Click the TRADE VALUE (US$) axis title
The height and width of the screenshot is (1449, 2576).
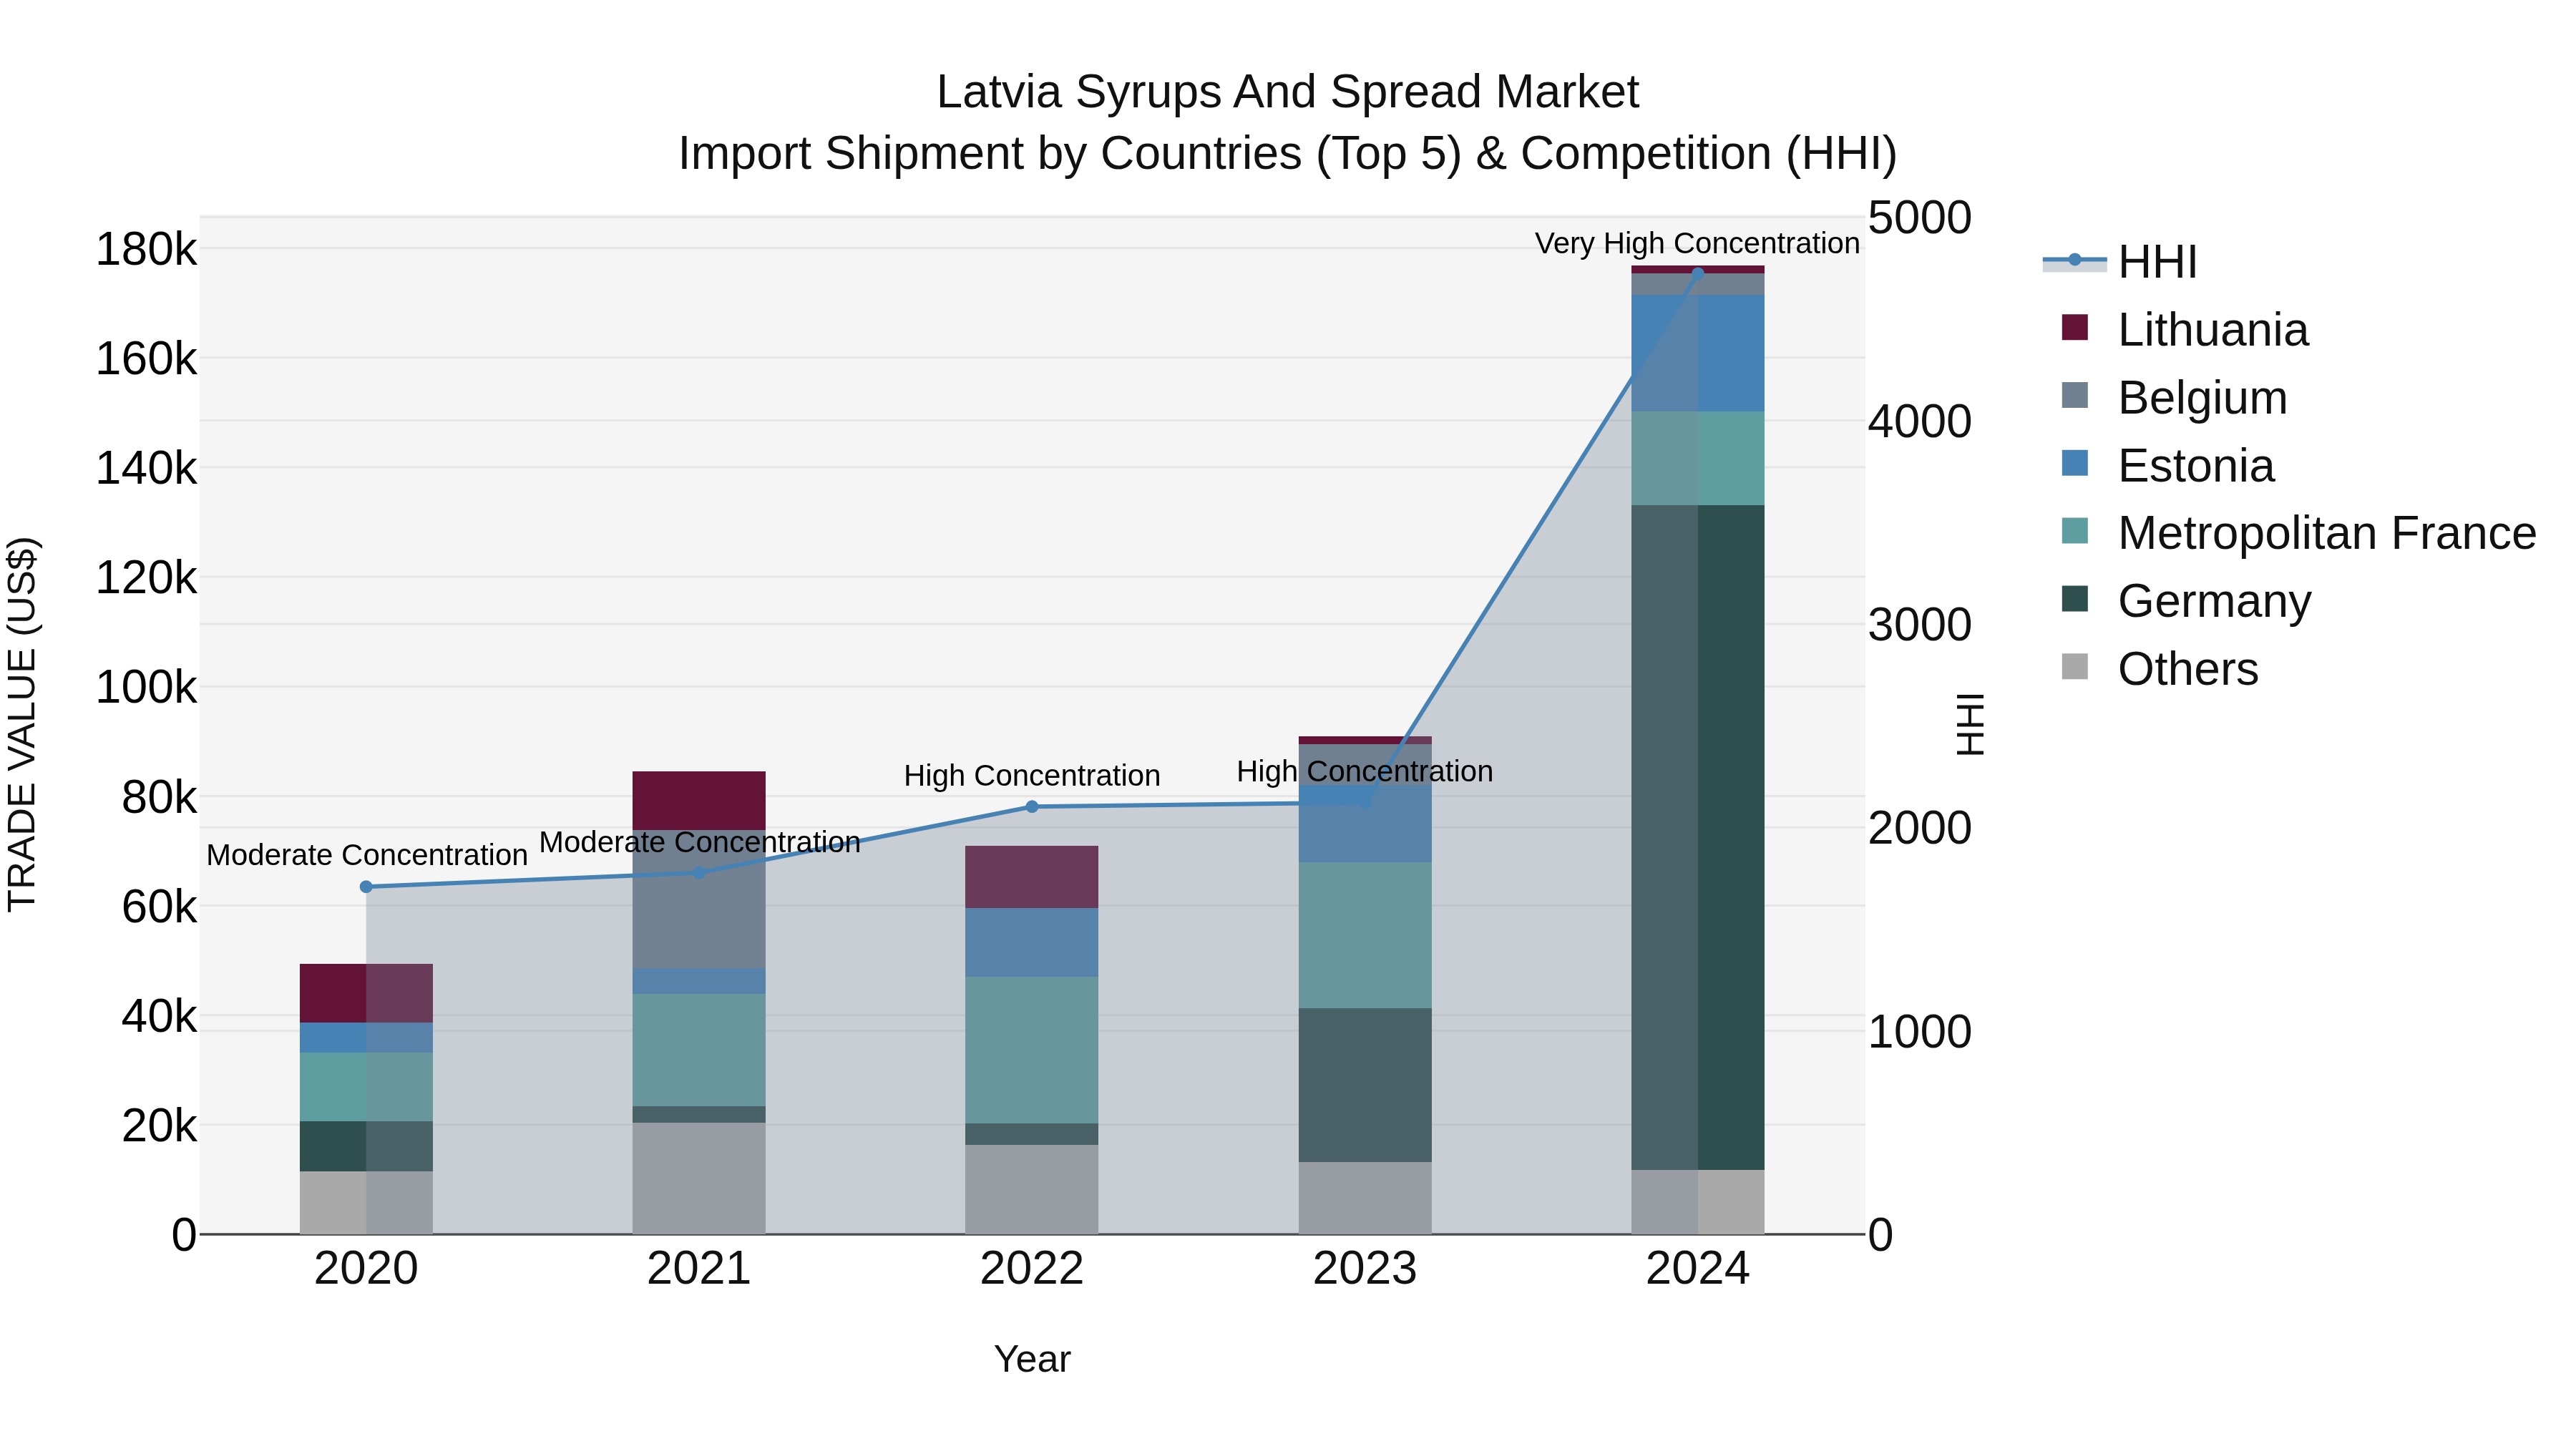pyautogui.click(x=22, y=724)
